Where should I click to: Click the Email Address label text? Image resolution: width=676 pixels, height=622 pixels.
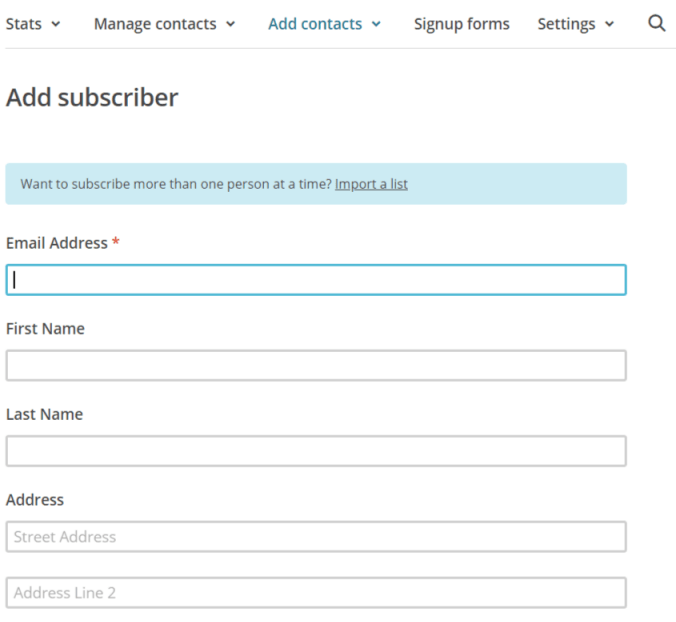[56, 243]
